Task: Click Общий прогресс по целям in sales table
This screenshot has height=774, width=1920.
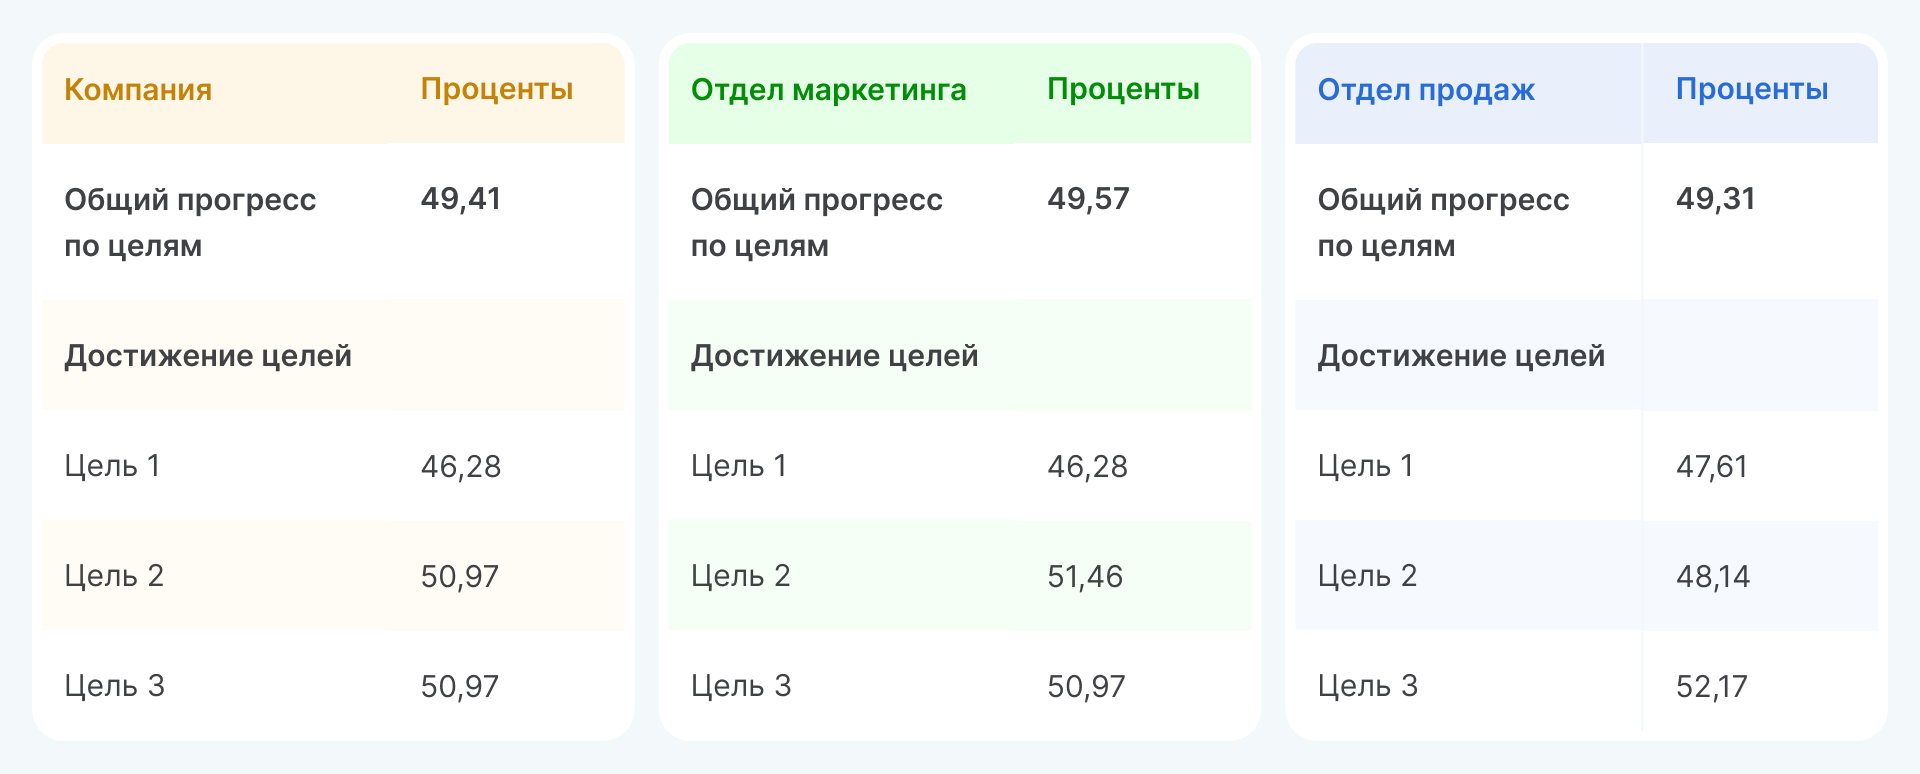Action: [x=1443, y=222]
